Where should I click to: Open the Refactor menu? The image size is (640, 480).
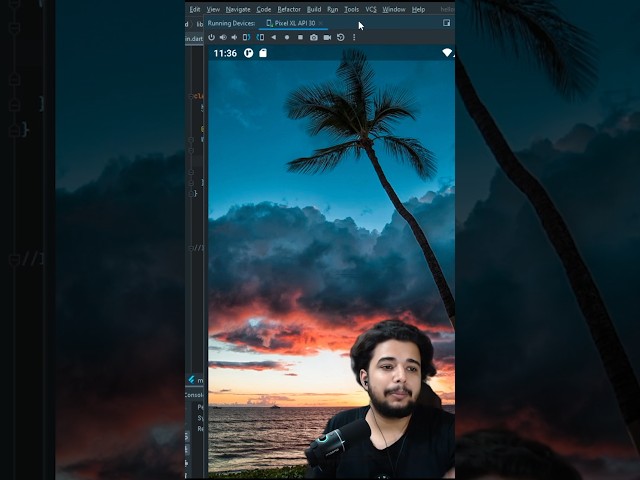(x=289, y=9)
